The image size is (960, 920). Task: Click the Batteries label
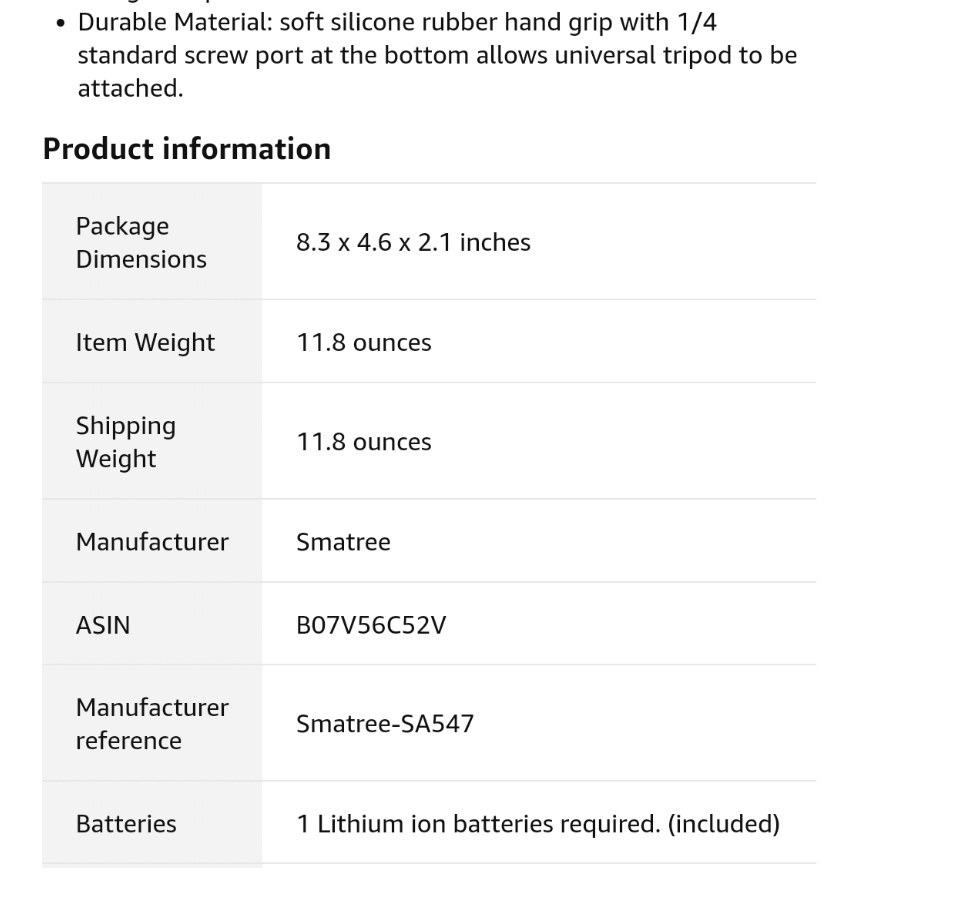126,824
